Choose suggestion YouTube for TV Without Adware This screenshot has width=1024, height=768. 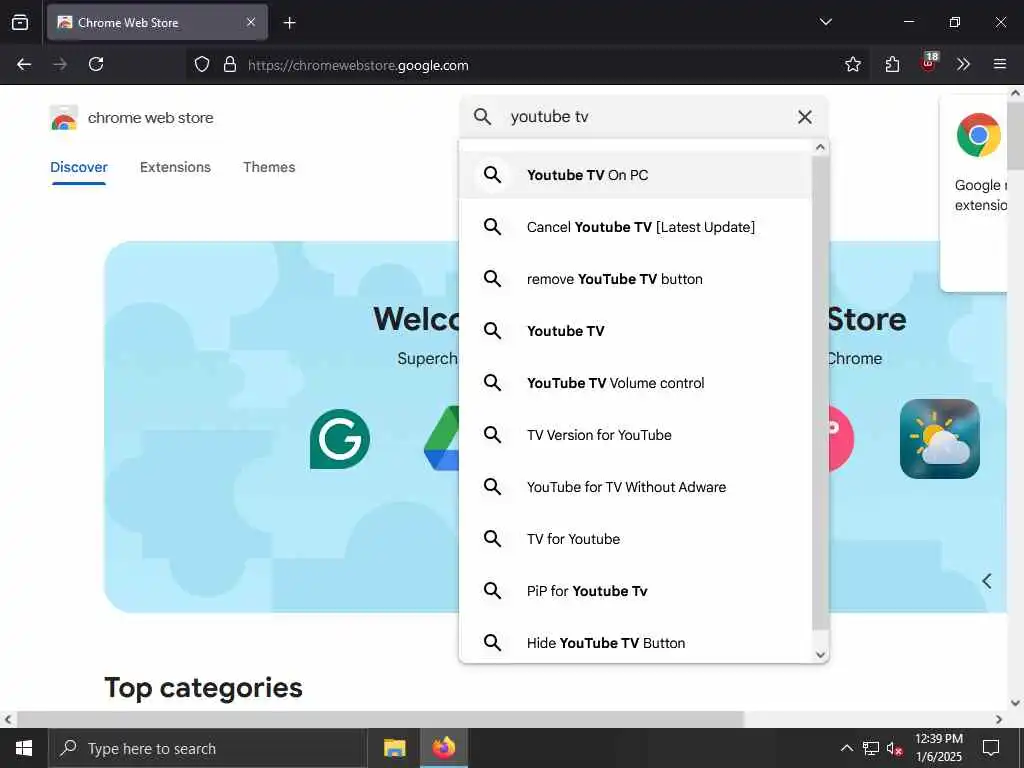coord(635,487)
